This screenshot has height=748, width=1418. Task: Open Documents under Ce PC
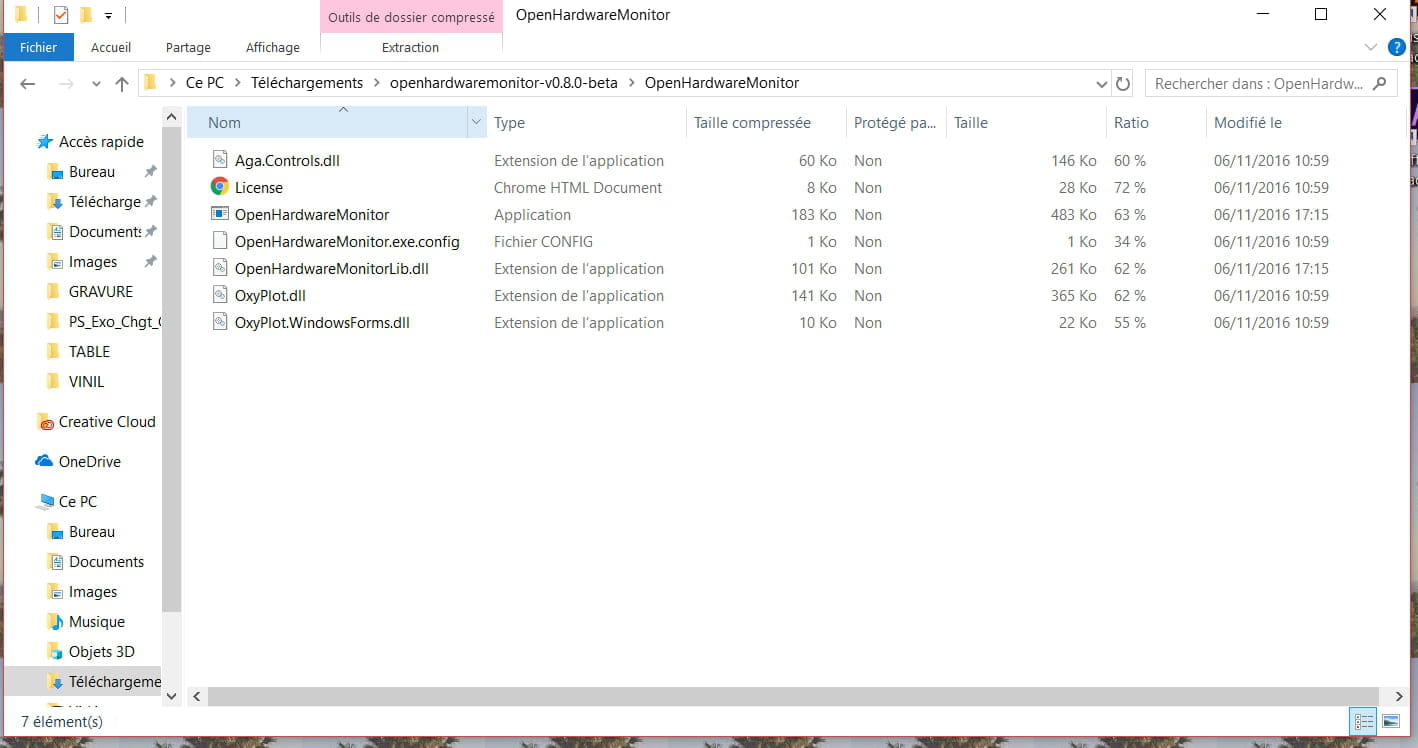tap(106, 562)
